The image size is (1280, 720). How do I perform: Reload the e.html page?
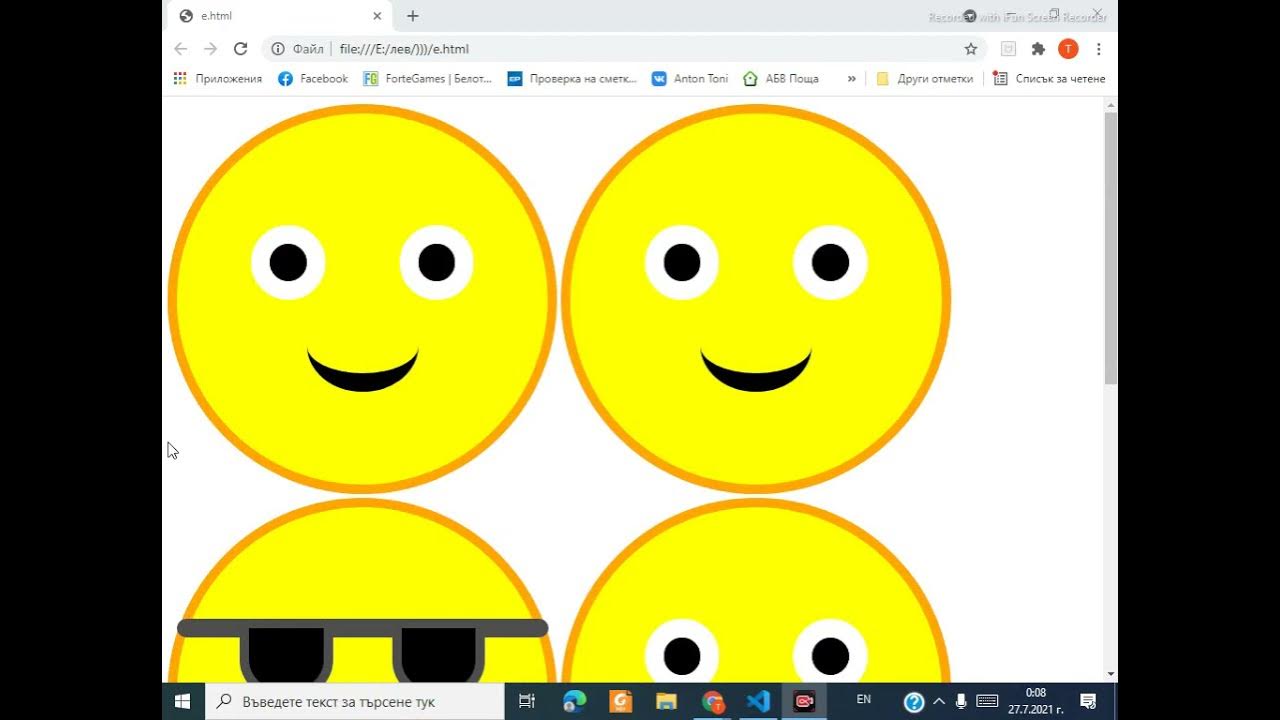pyautogui.click(x=240, y=48)
